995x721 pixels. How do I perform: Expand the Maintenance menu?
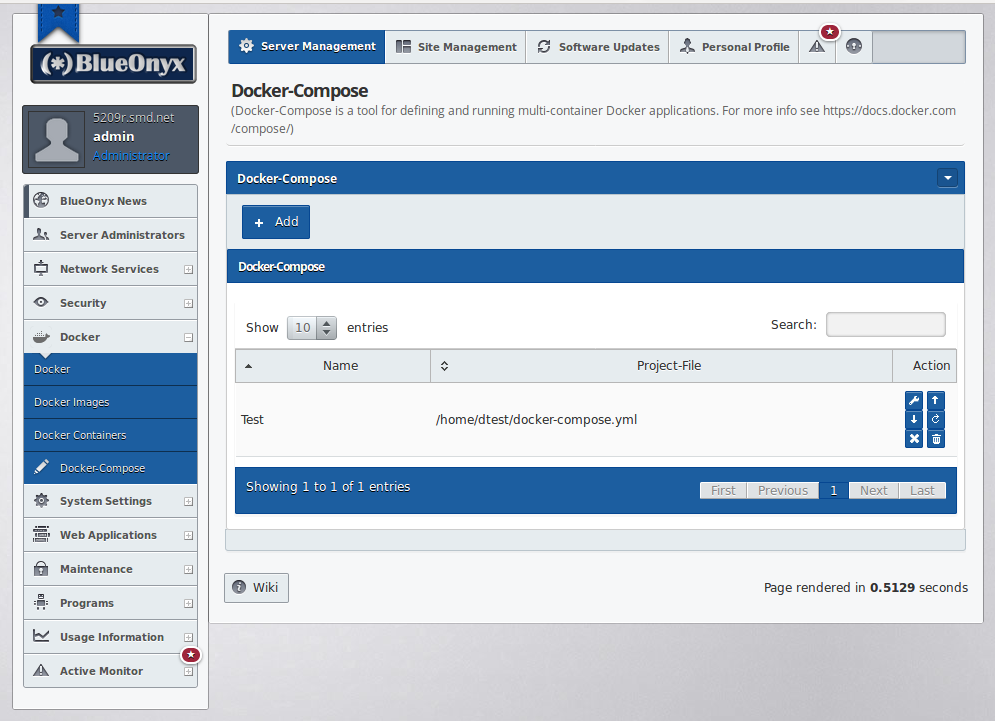pyautogui.click(x=110, y=569)
